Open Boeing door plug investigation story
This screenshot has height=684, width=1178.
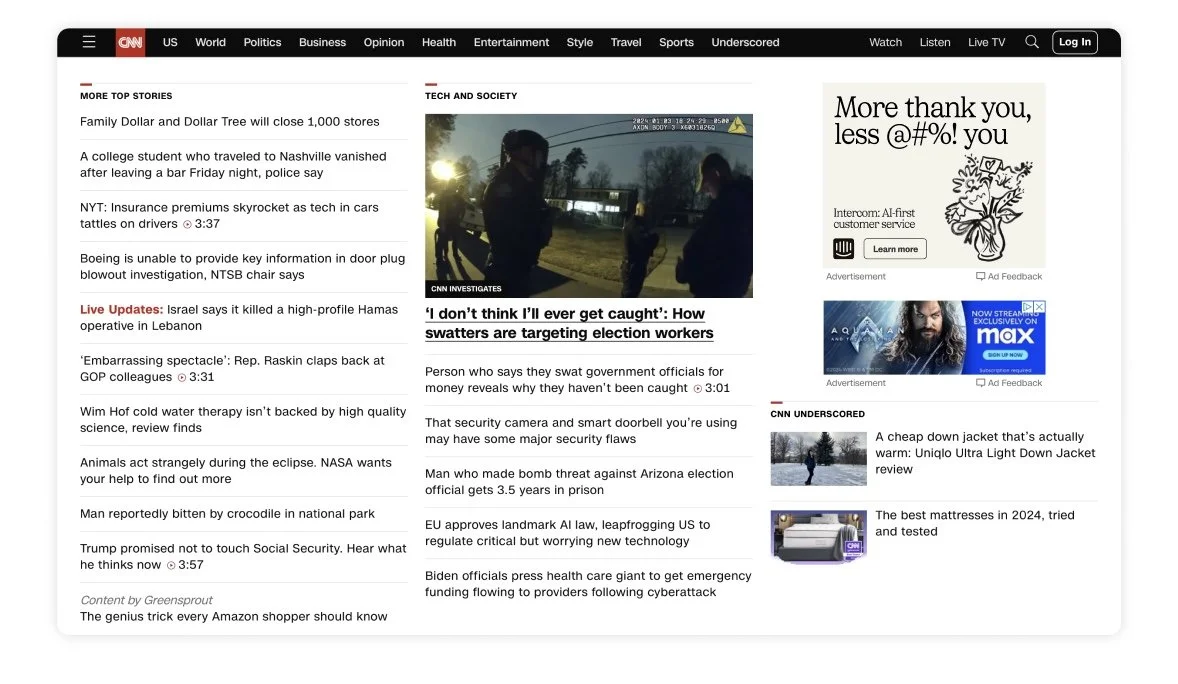(x=243, y=267)
